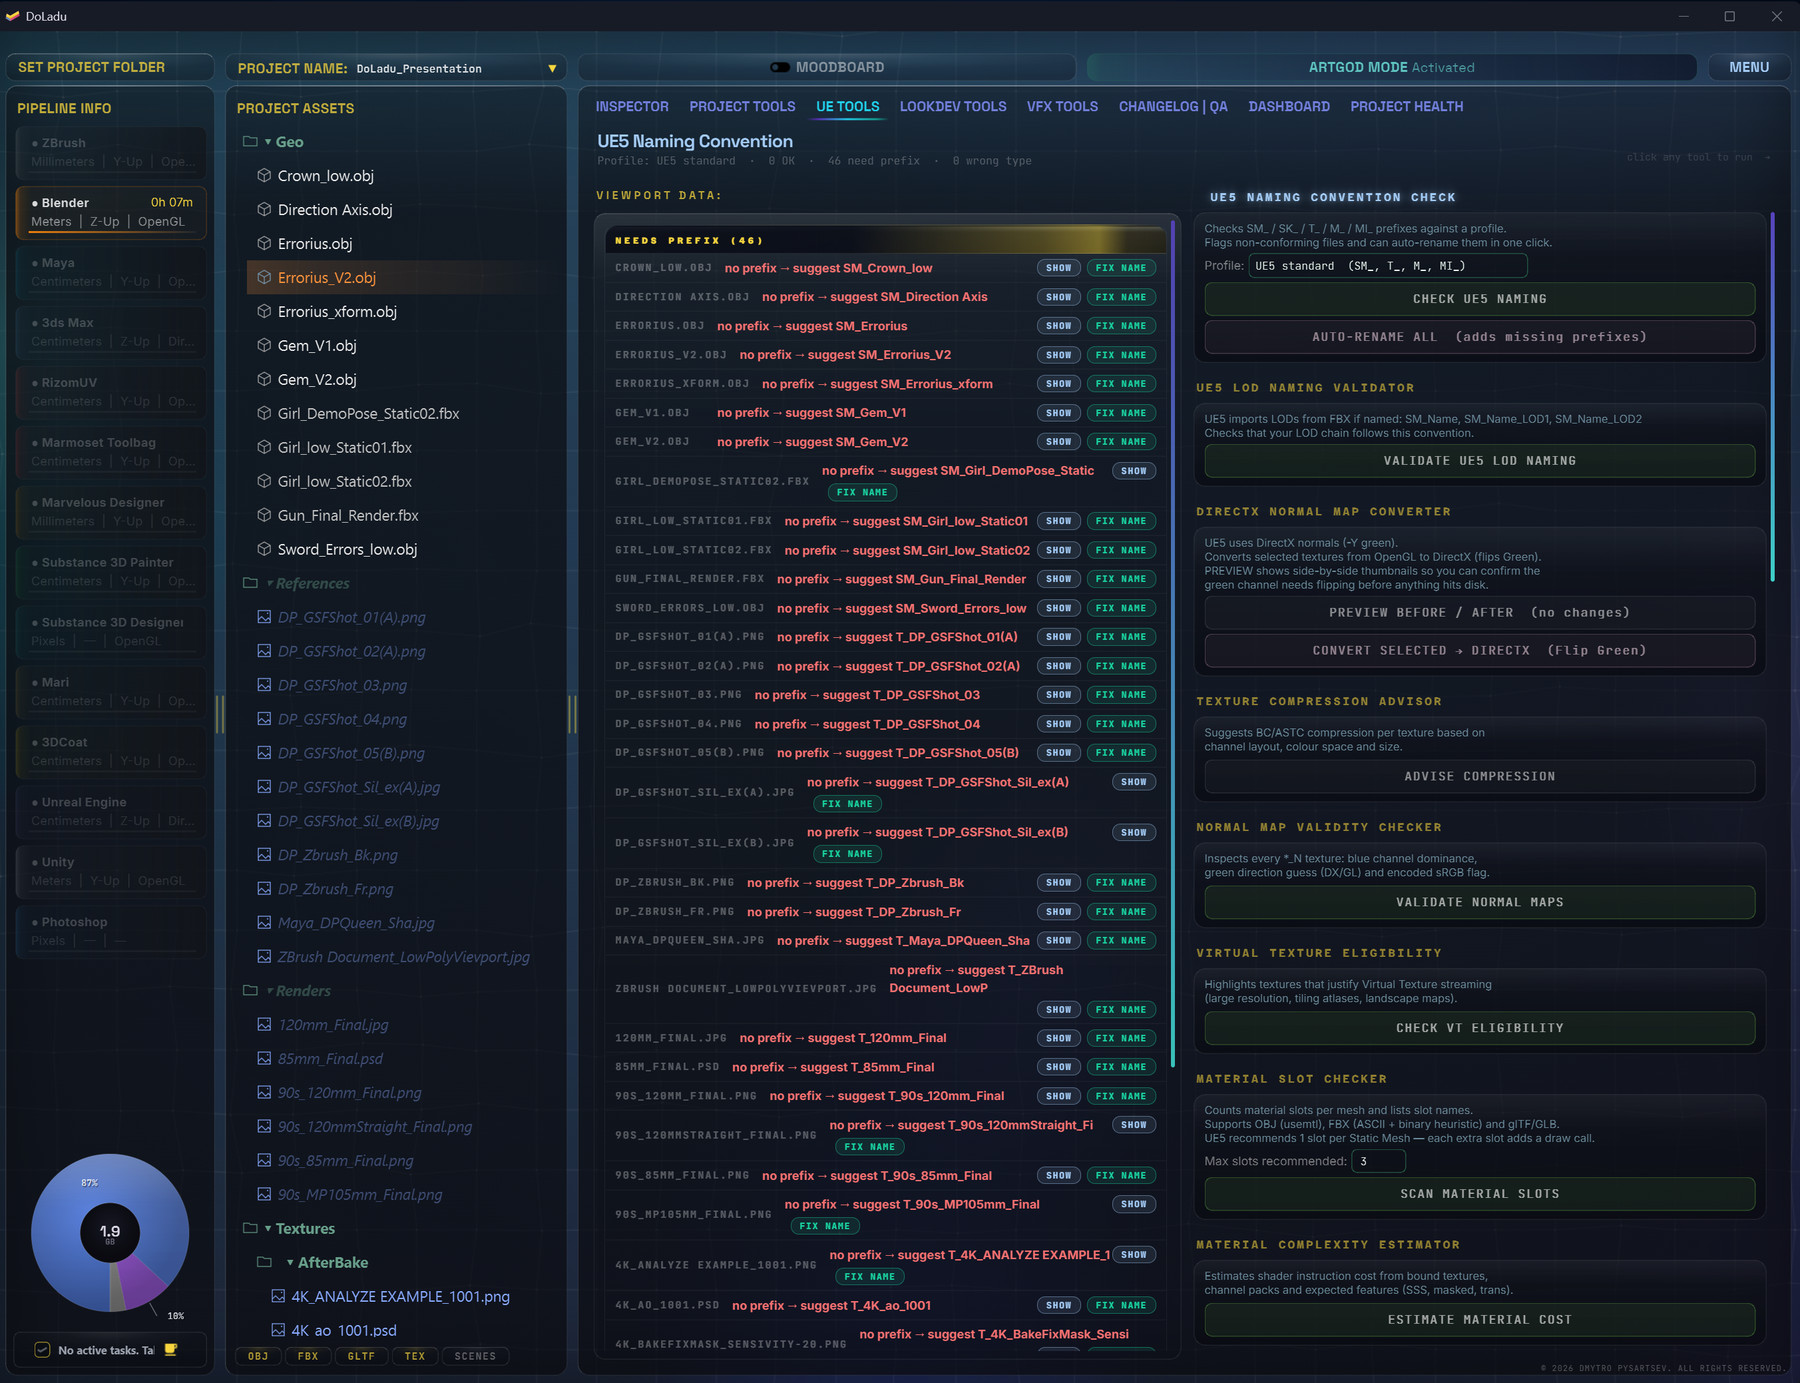The height and width of the screenshot is (1383, 1800).
Task: Collapse the References folder
Action: coord(269,583)
